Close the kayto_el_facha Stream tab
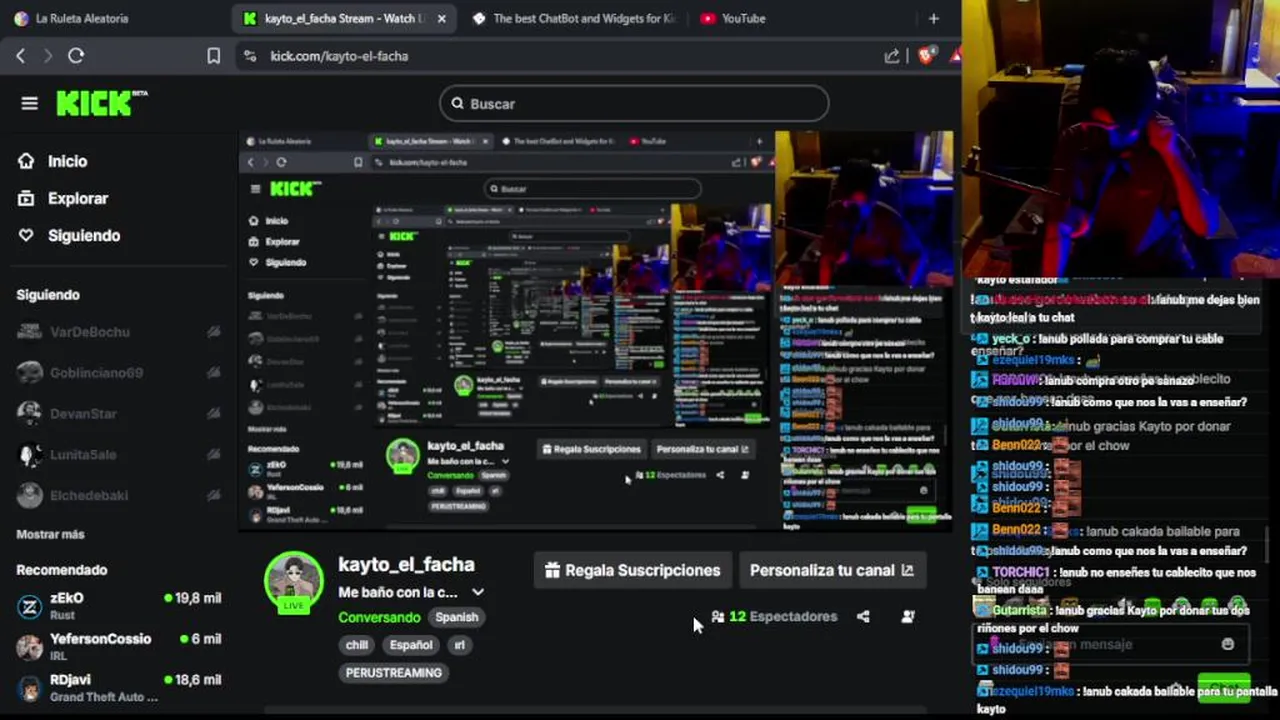This screenshot has height=720, width=1280. [441, 18]
